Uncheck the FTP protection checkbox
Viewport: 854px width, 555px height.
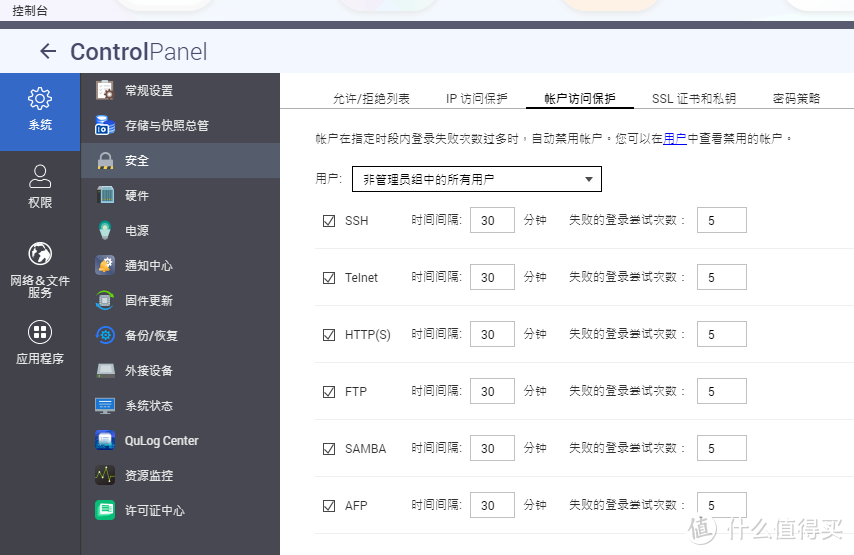(329, 392)
